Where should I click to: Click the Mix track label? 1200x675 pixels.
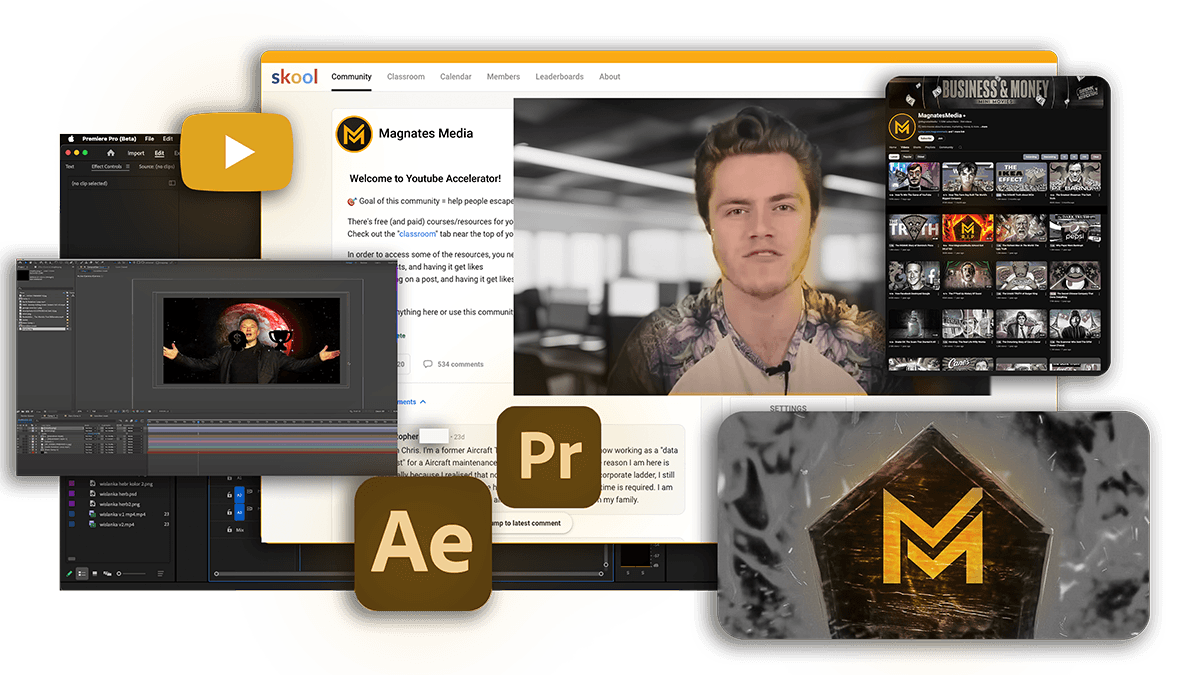click(x=240, y=530)
